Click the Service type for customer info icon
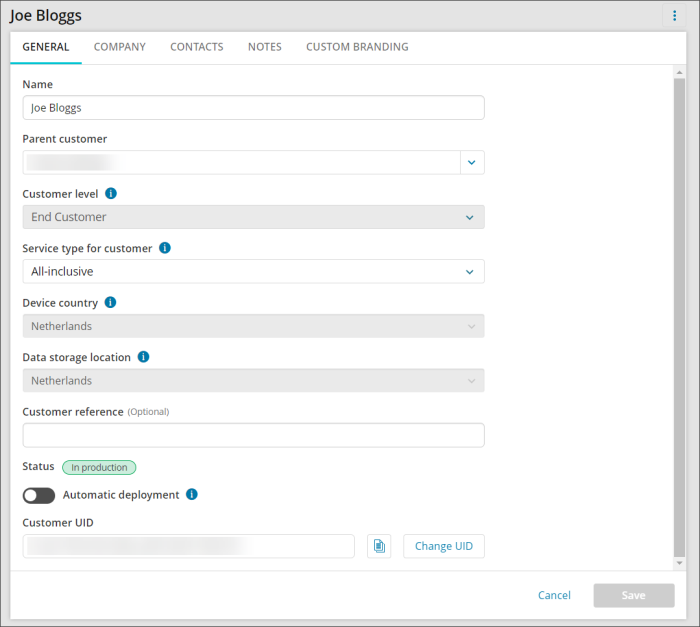This screenshot has width=700, height=627. click(x=165, y=248)
